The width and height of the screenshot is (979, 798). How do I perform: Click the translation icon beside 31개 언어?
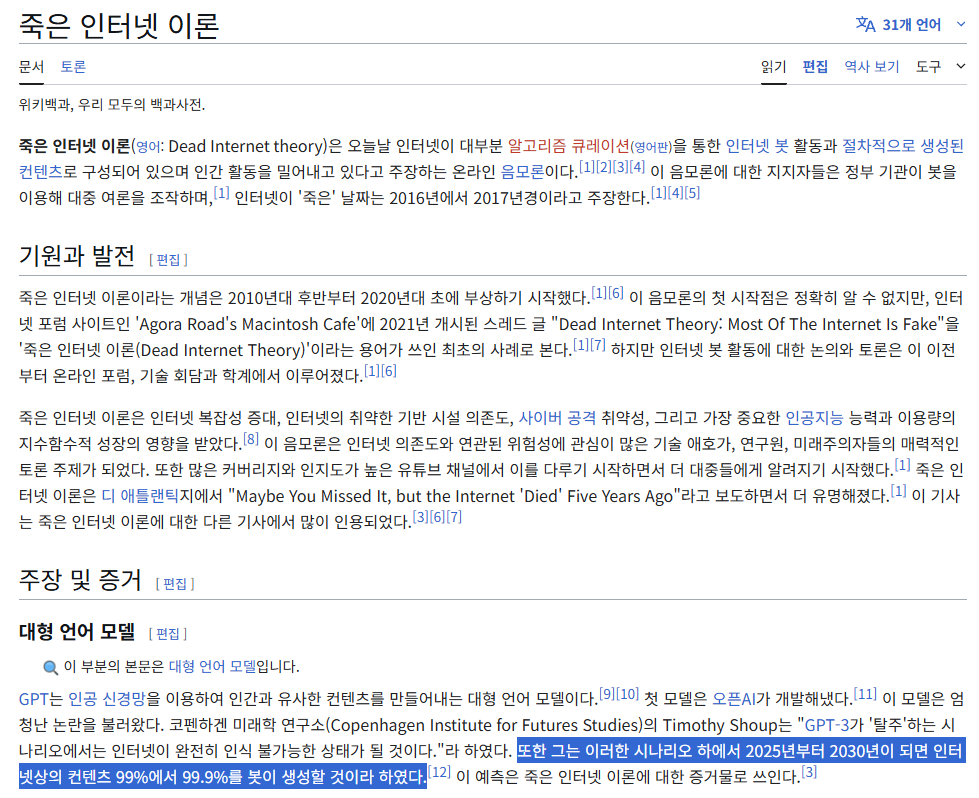(865, 25)
